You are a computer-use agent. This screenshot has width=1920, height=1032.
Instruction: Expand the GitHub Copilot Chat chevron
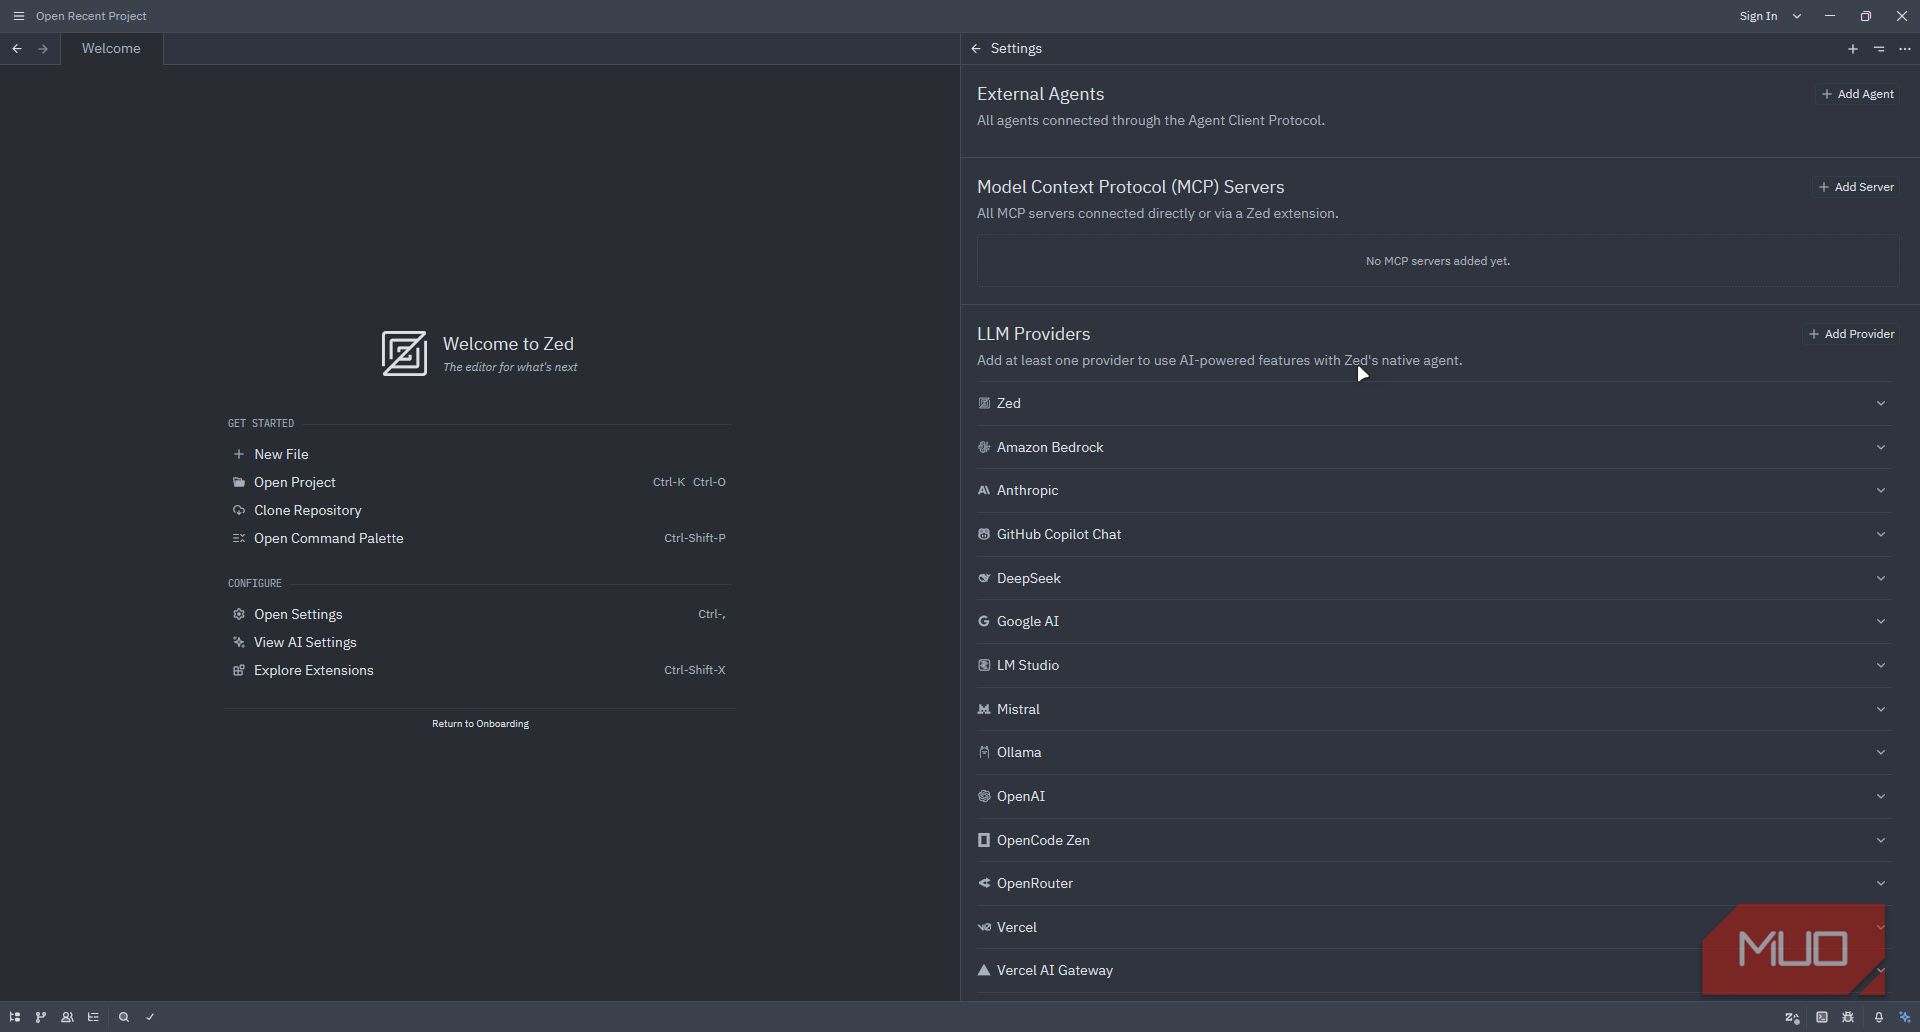click(1881, 535)
